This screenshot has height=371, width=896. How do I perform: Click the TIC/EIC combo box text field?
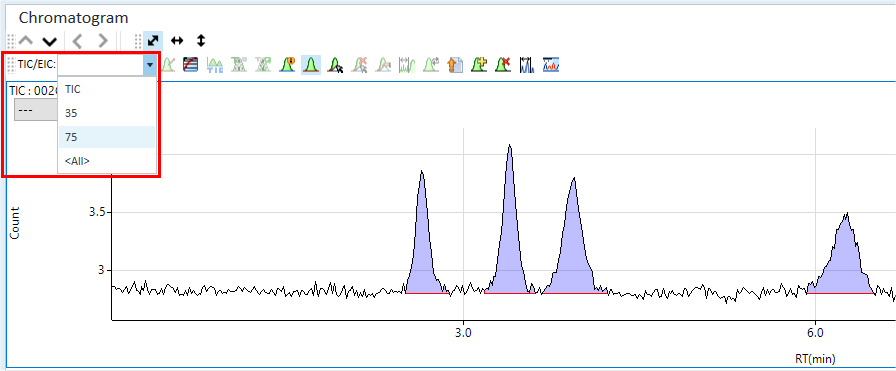click(101, 65)
